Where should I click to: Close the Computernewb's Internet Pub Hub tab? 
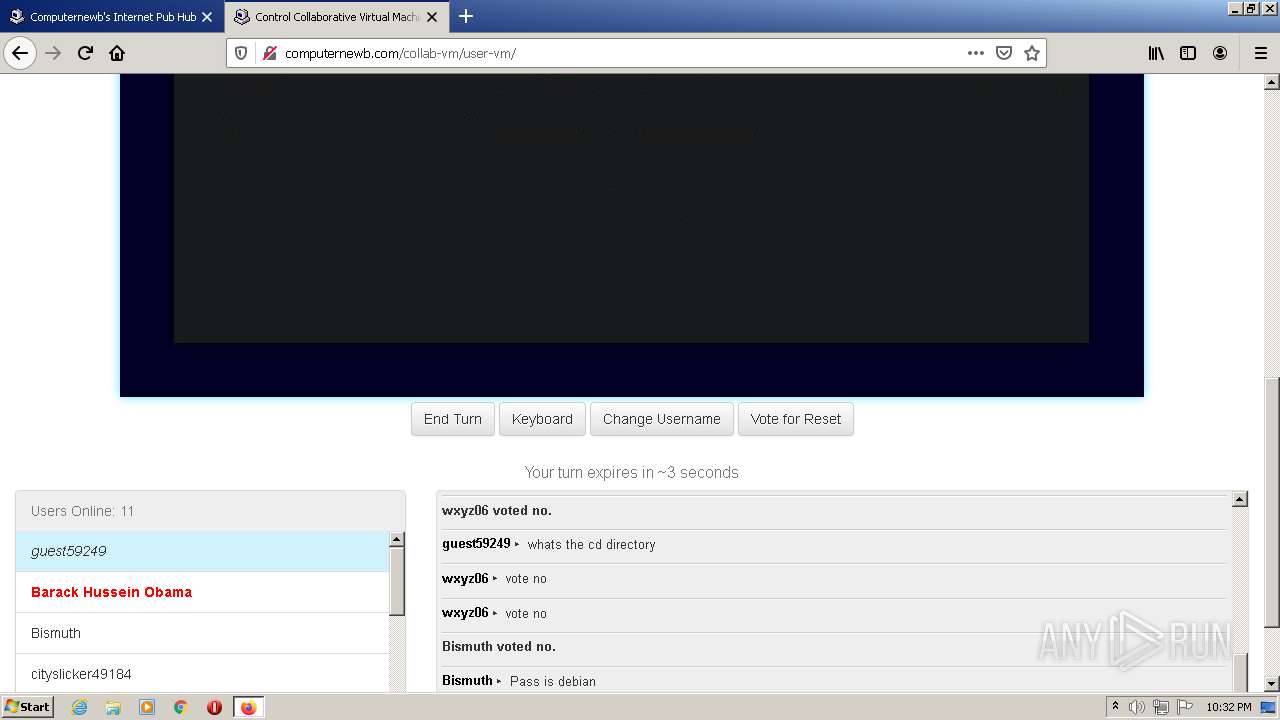[x=207, y=17]
